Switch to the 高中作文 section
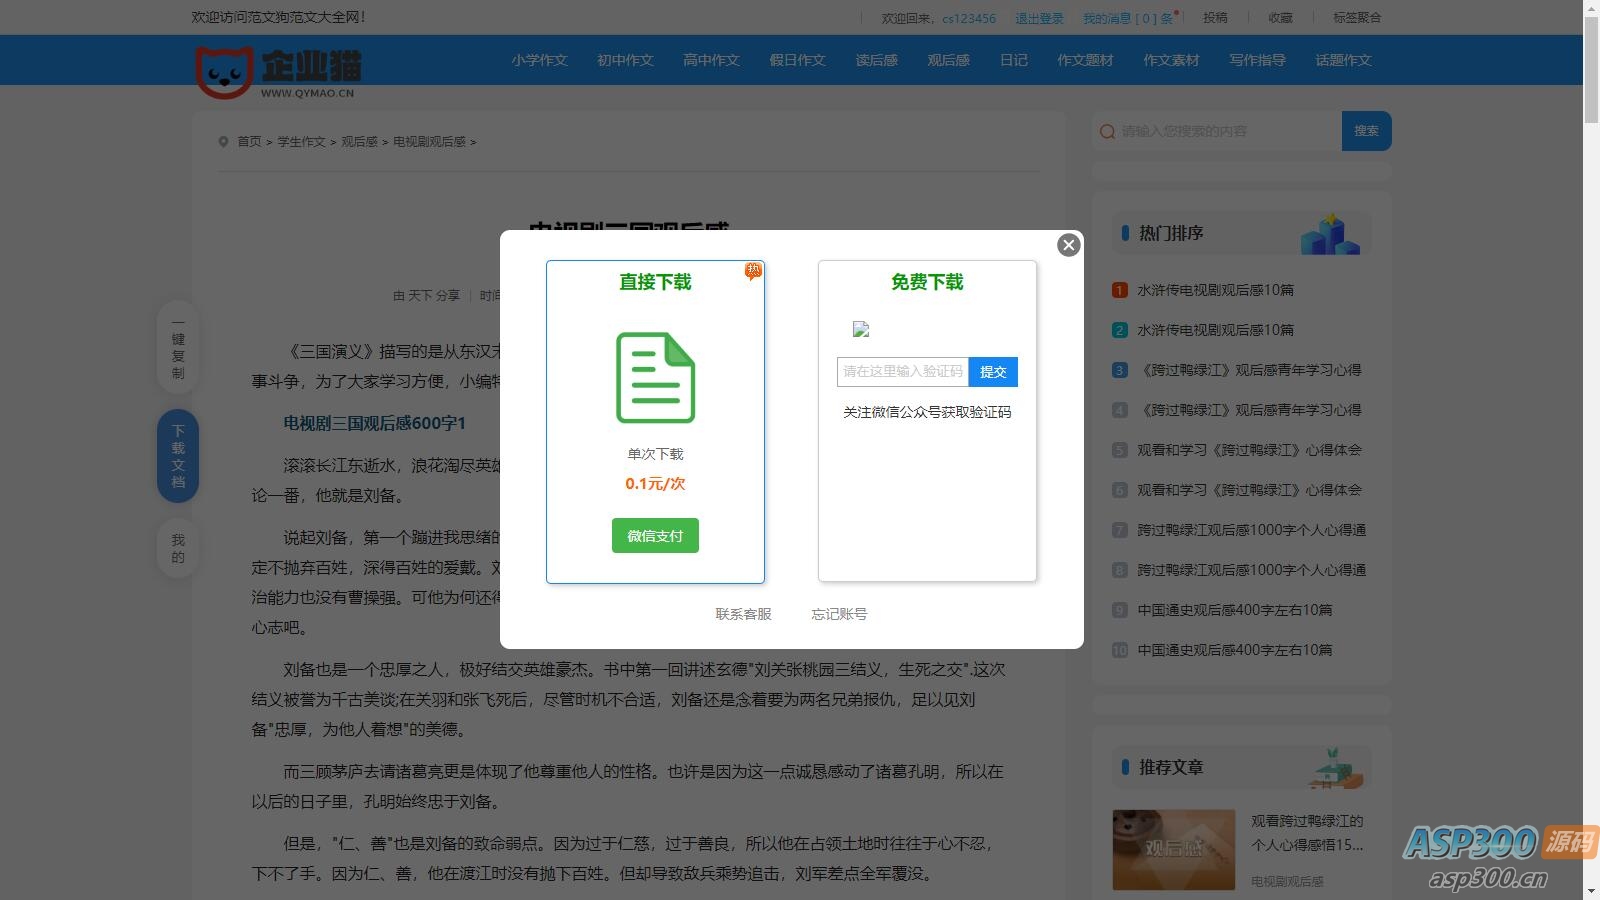Image resolution: width=1600 pixels, height=900 pixels. pos(710,60)
